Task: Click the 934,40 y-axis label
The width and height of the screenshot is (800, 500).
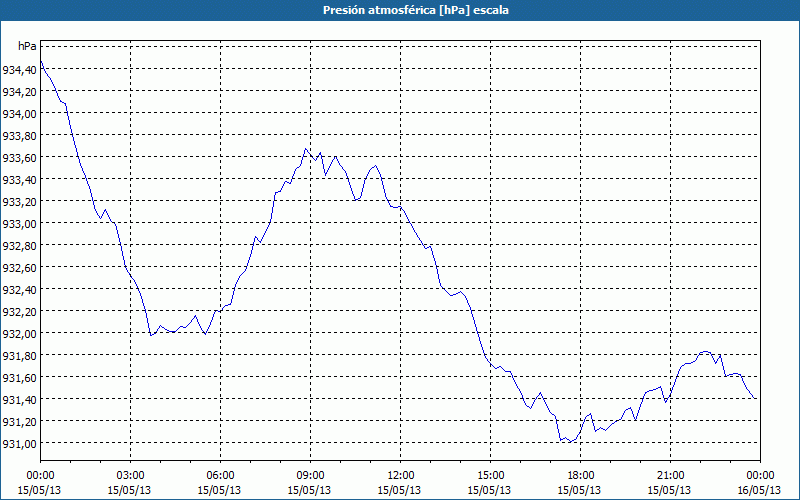Action: (x=20, y=69)
